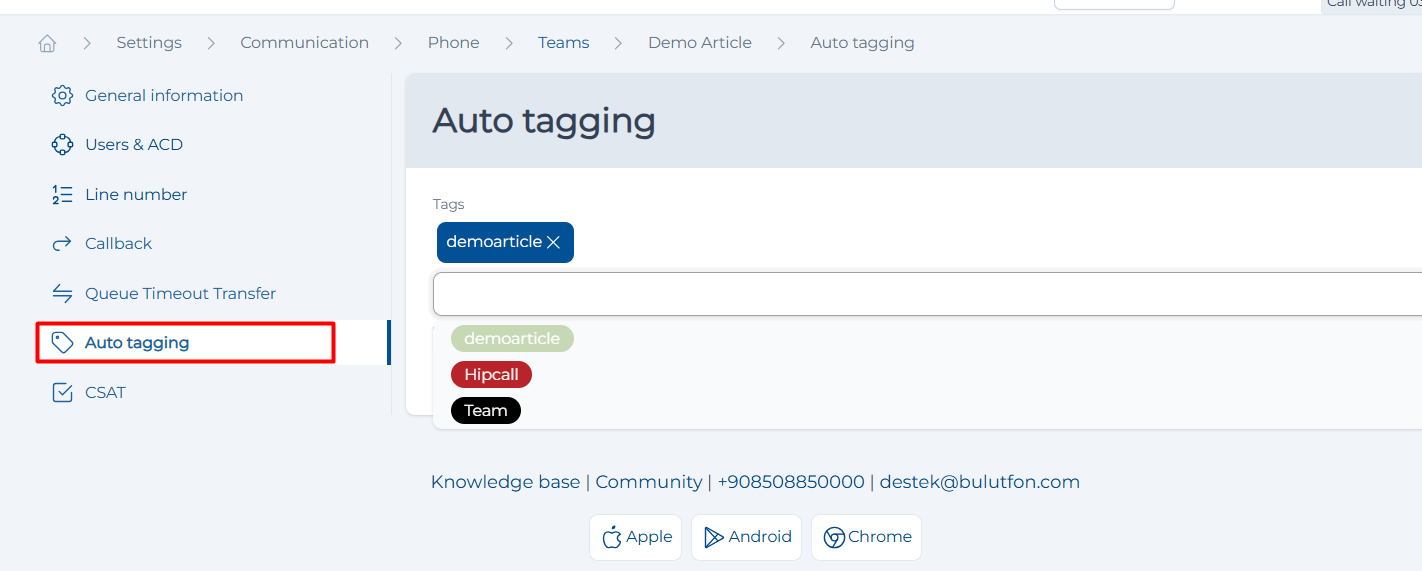Go to Phone in breadcrumb
Viewport: 1422px width, 571px height.
(x=453, y=43)
